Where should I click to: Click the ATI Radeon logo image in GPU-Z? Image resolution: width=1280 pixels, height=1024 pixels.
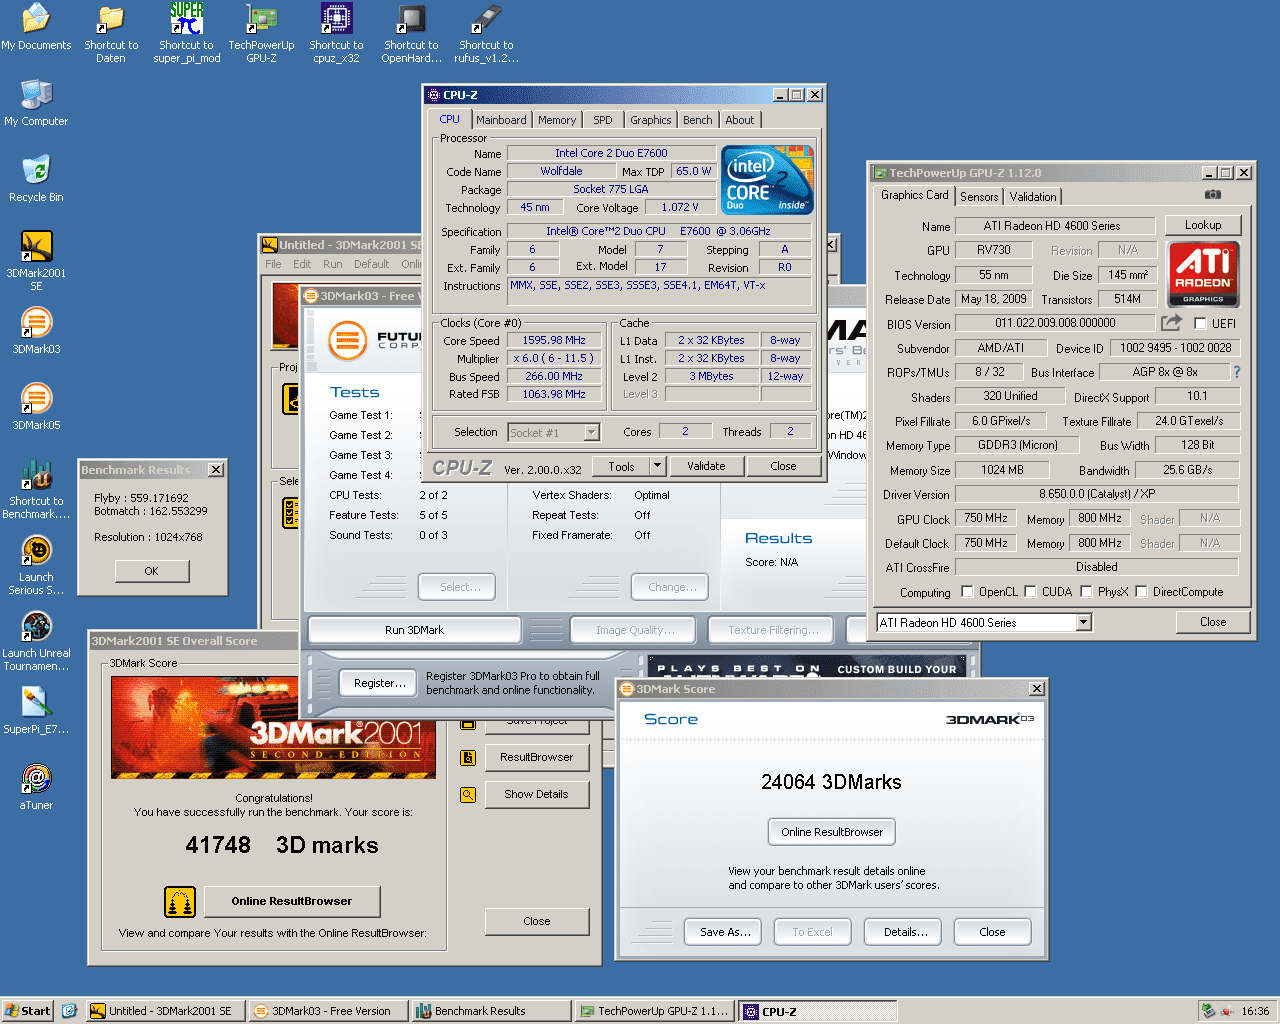coord(1204,273)
